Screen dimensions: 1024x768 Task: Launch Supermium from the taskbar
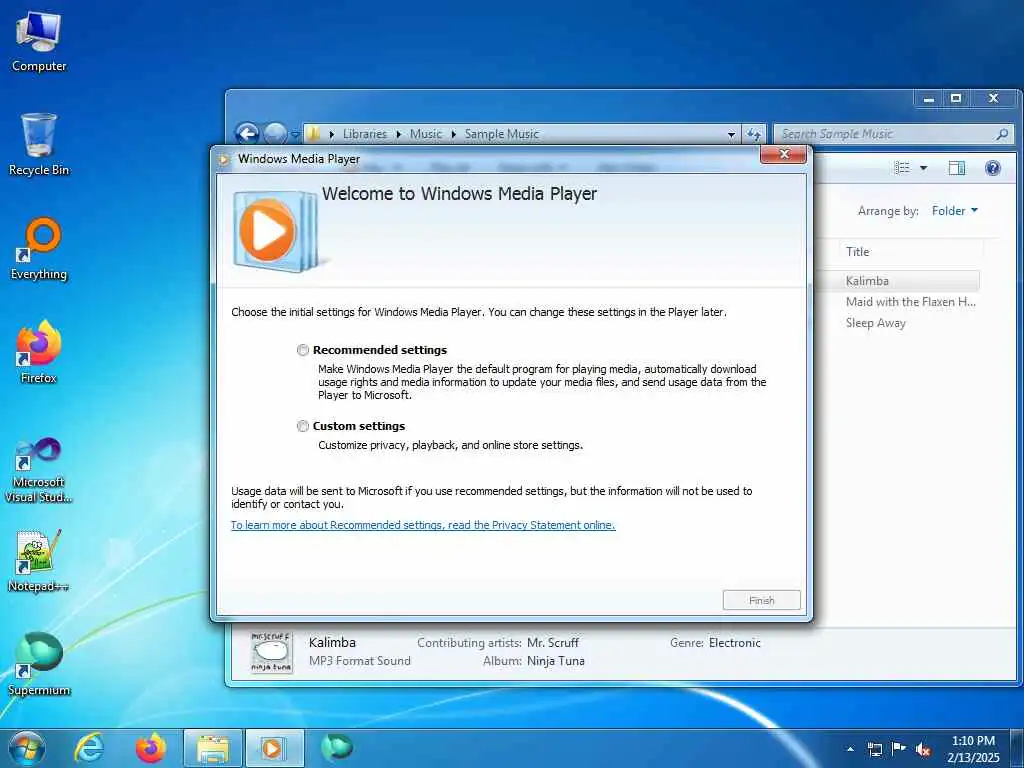pyautogui.click(x=336, y=748)
